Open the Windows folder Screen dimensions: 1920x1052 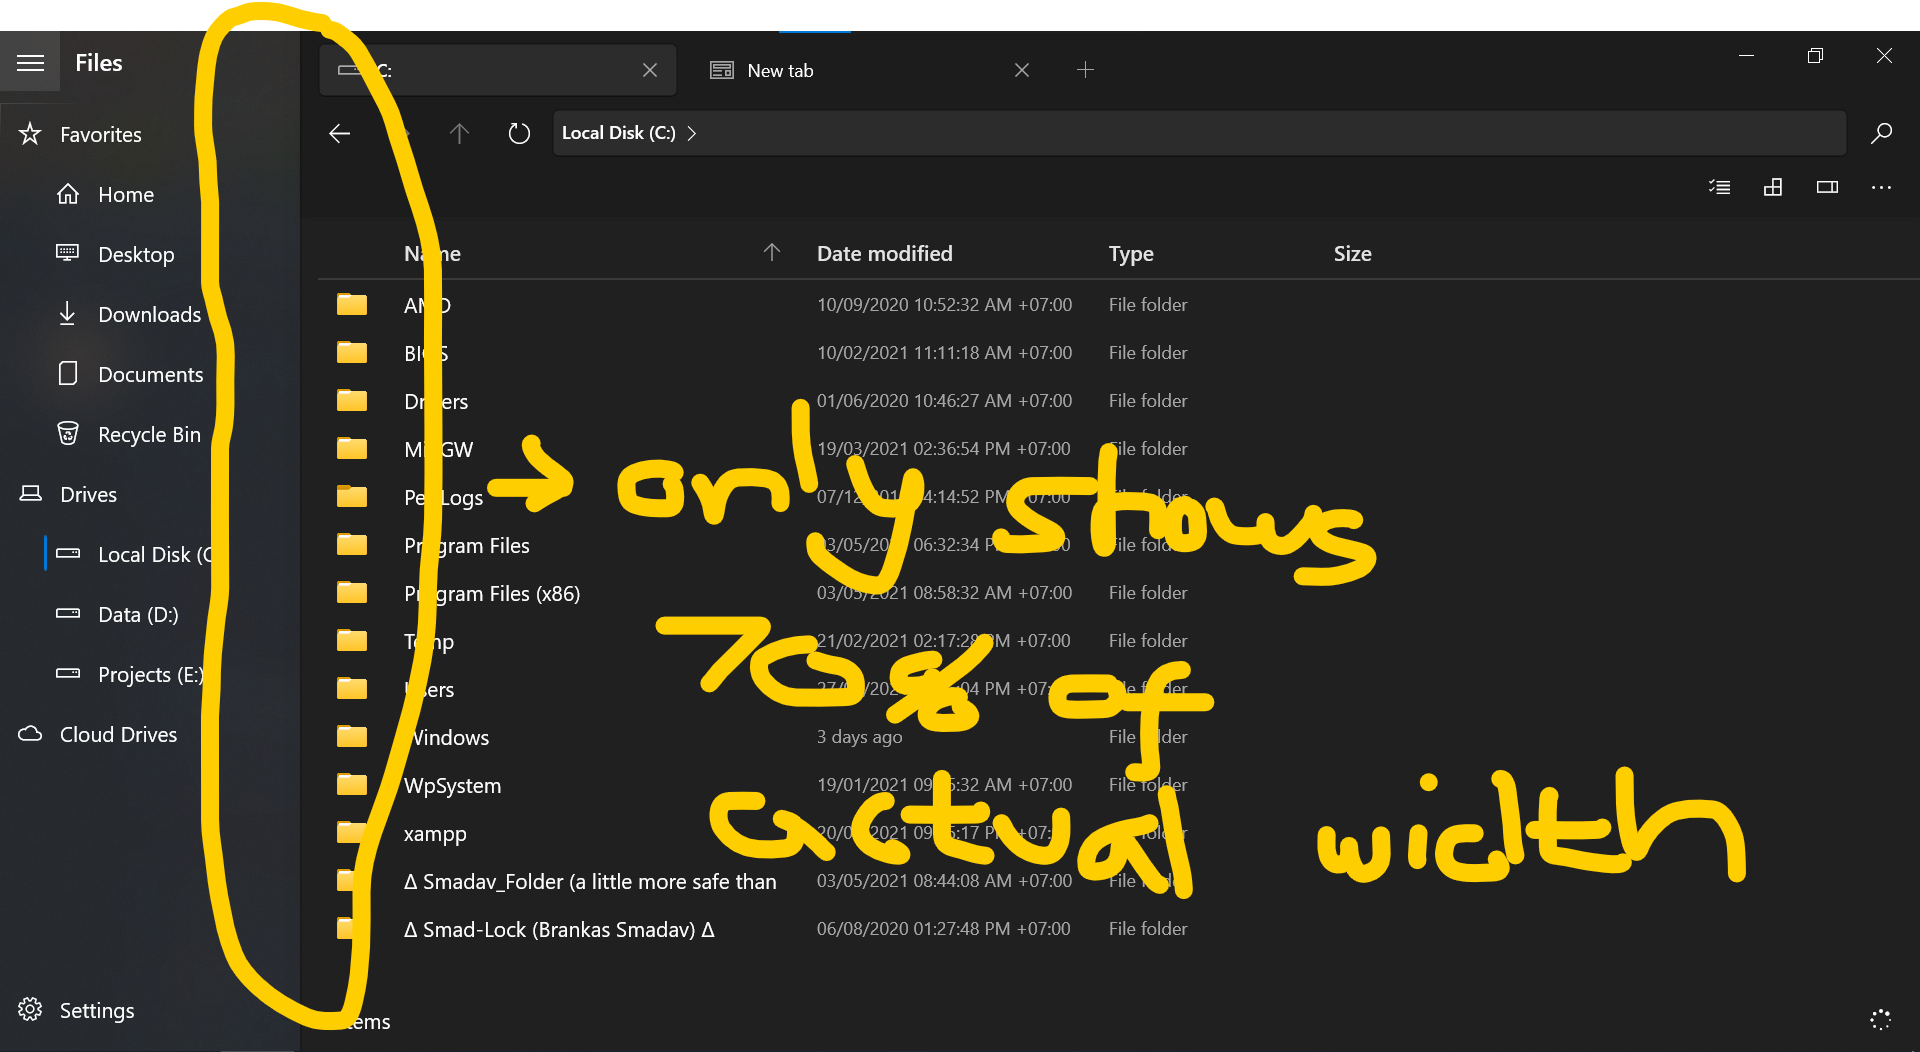coord(449,737)
